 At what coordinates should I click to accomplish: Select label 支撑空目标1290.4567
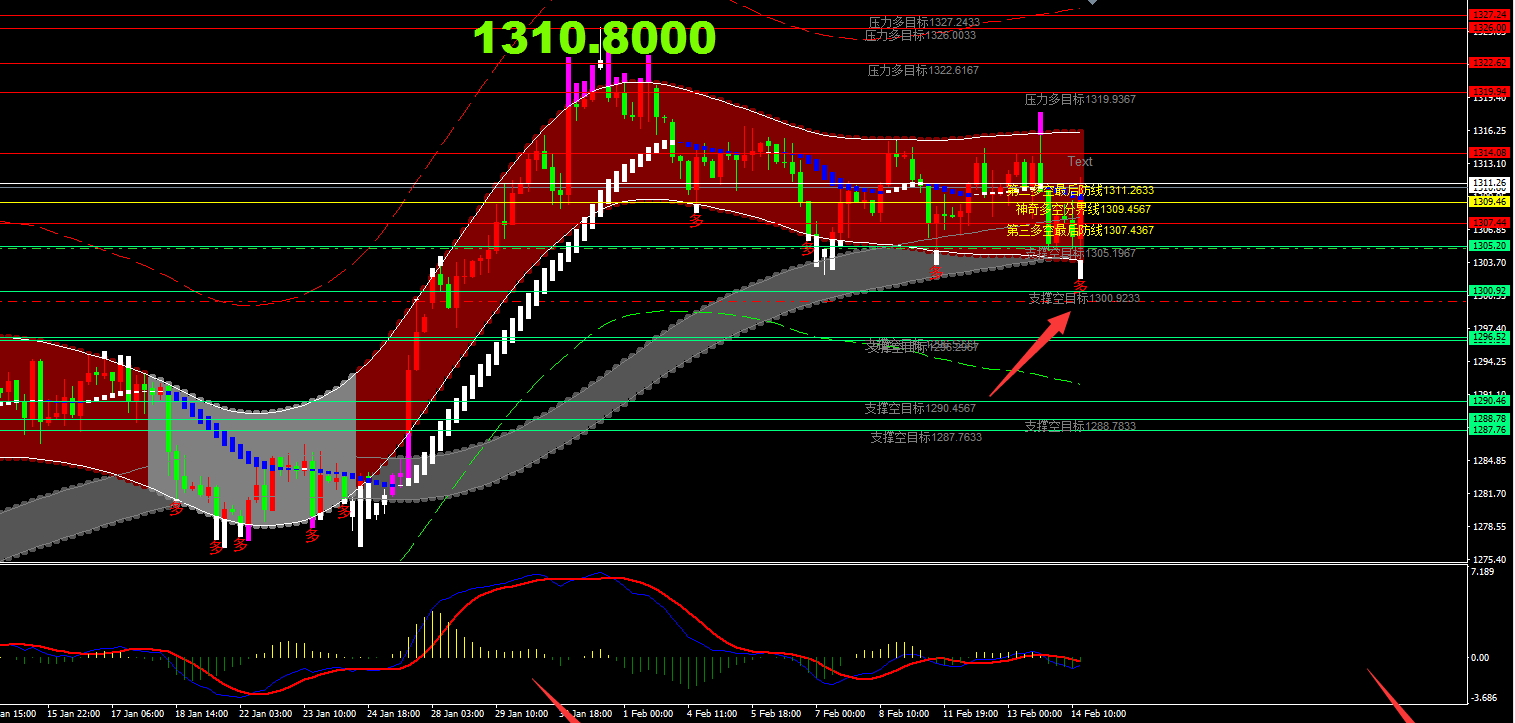[x=920, y=408]
